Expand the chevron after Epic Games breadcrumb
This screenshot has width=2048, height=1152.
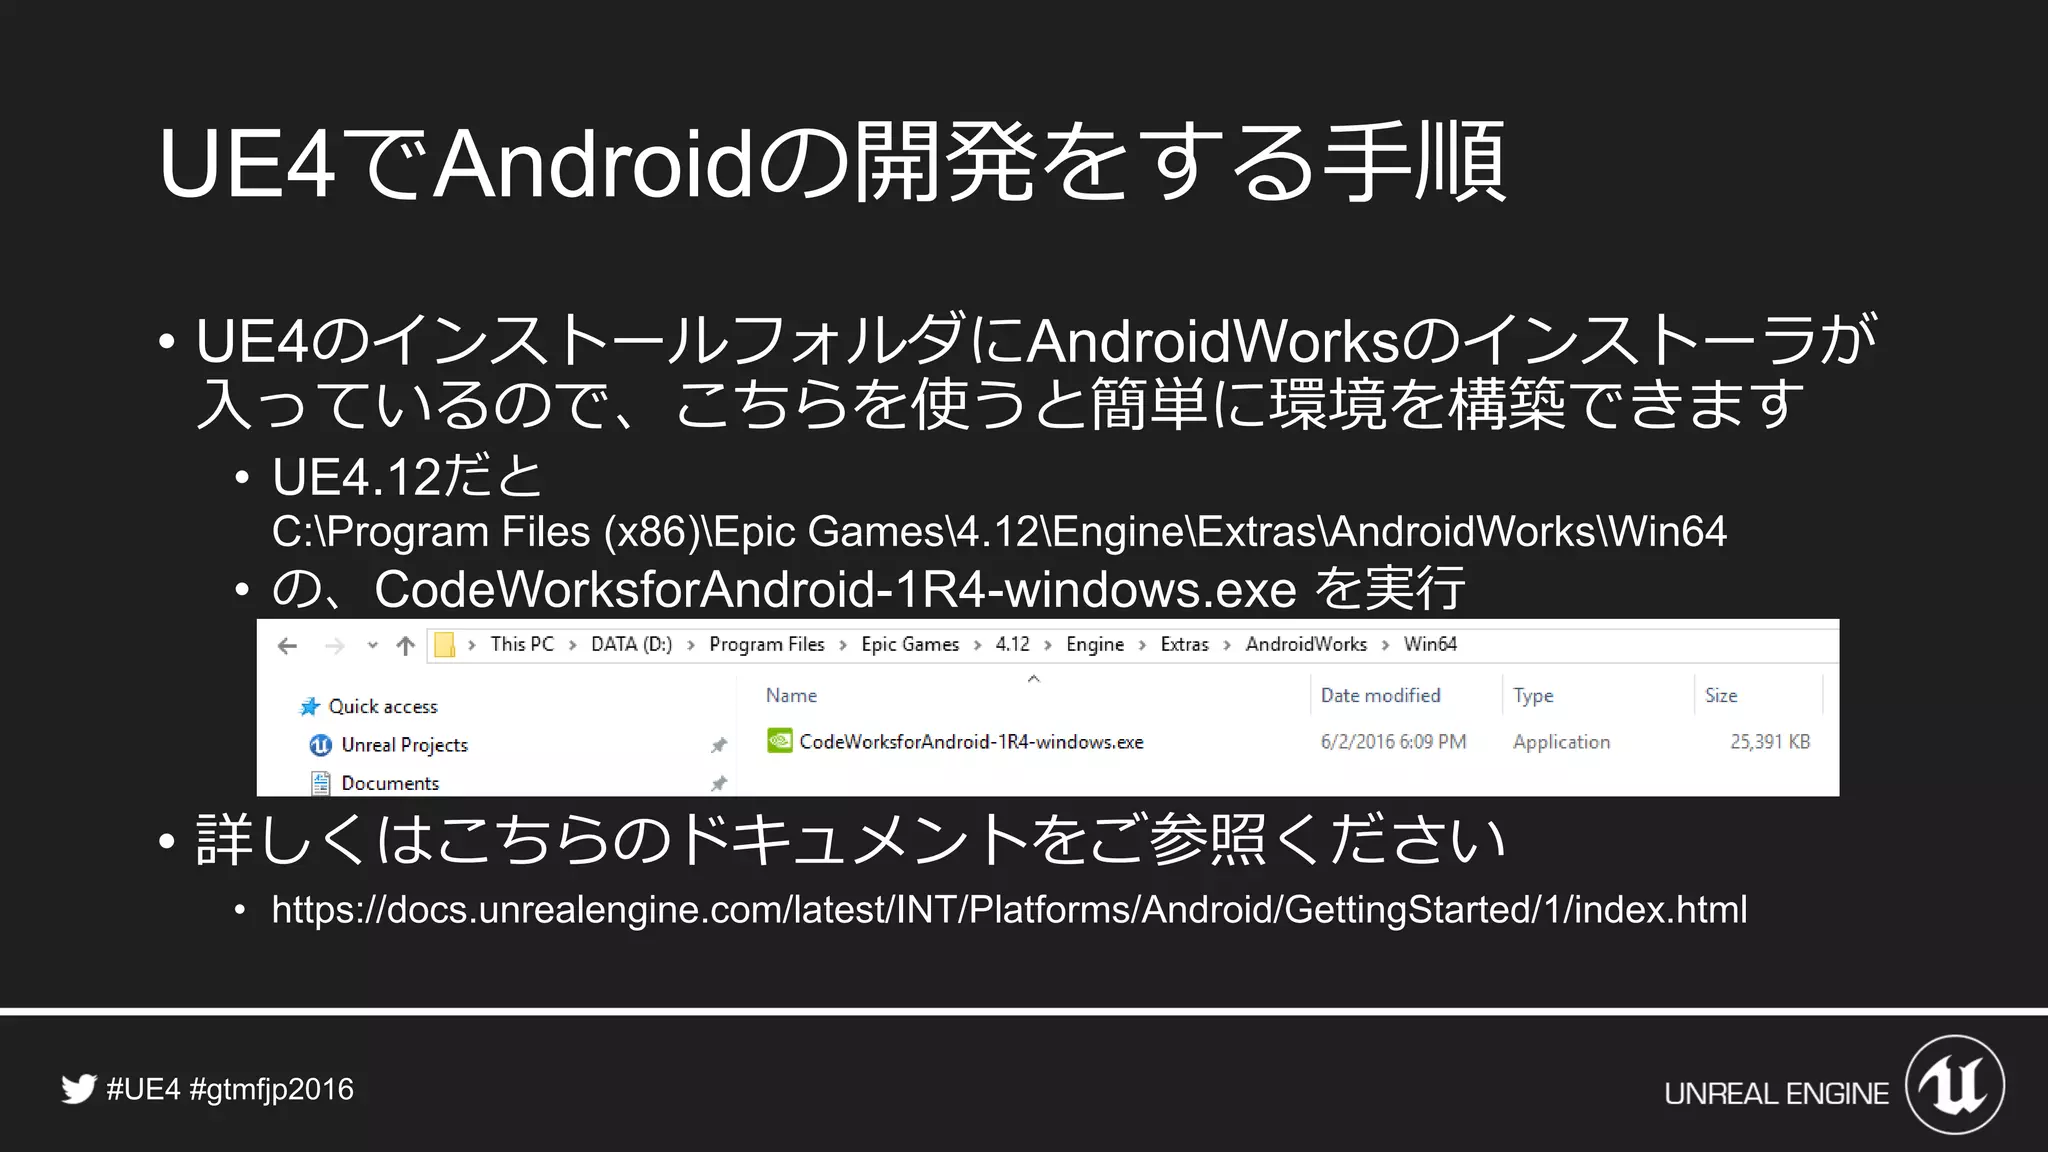click(x=977, y=645)
